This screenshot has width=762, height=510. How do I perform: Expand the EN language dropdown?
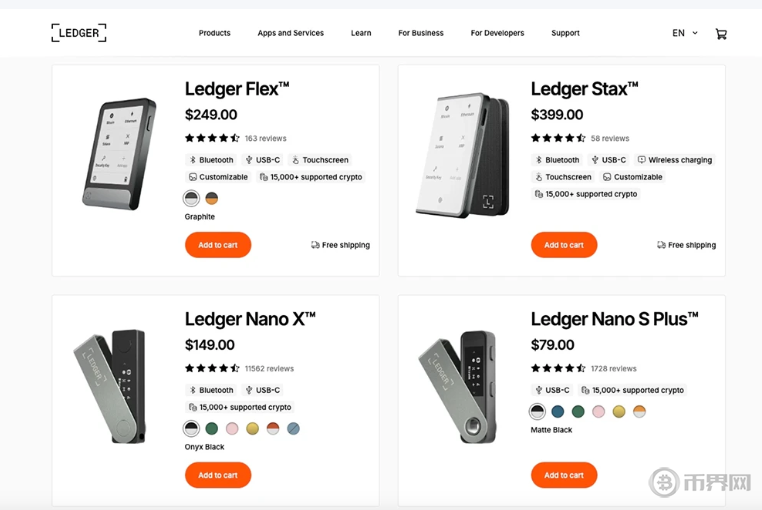click(685, 33)
